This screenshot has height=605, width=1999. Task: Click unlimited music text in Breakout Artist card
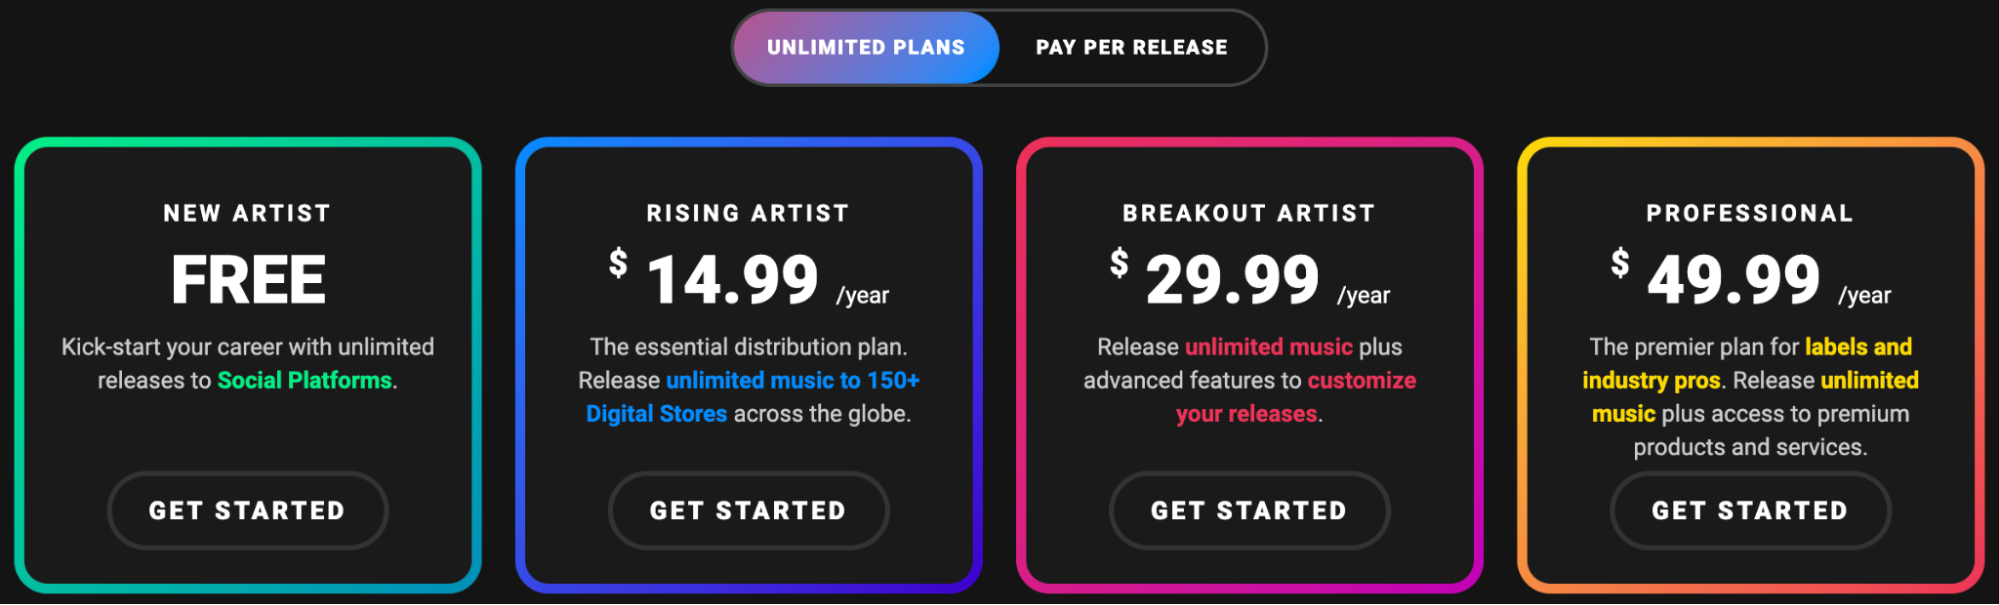click(x=1268, y=347)
